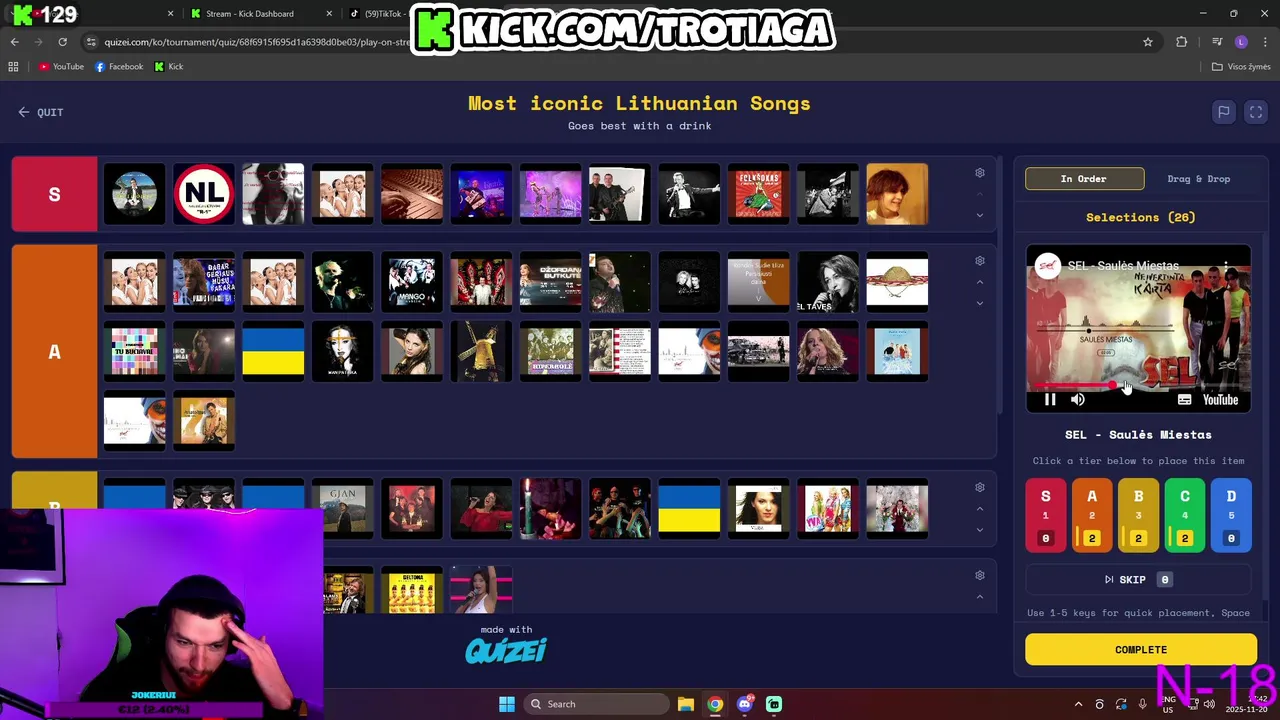Place the song in red S tier

[1046, 515]
